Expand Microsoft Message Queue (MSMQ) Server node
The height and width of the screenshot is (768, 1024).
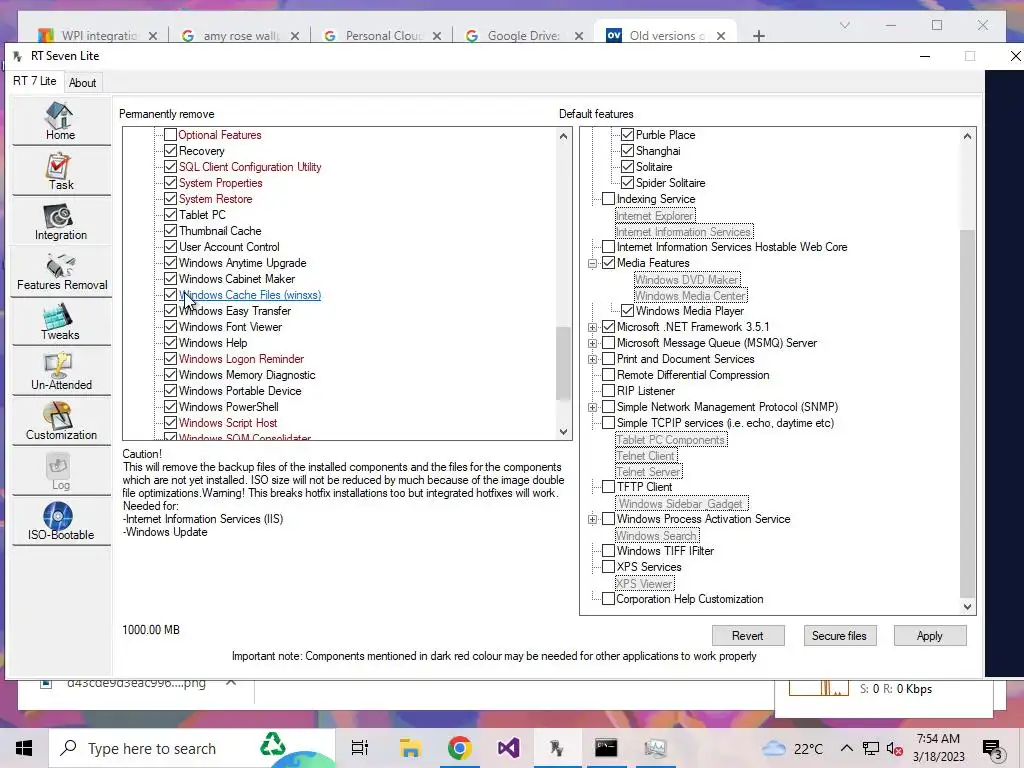(592, 343)
